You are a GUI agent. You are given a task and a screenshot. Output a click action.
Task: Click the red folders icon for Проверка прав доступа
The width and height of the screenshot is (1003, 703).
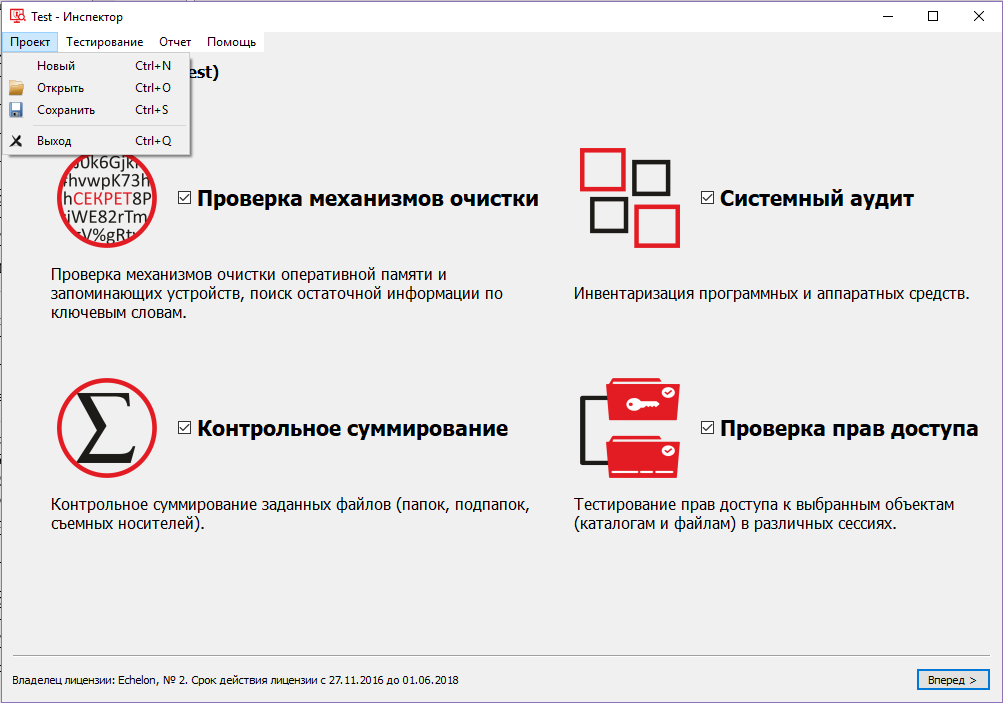pos(630,428)
